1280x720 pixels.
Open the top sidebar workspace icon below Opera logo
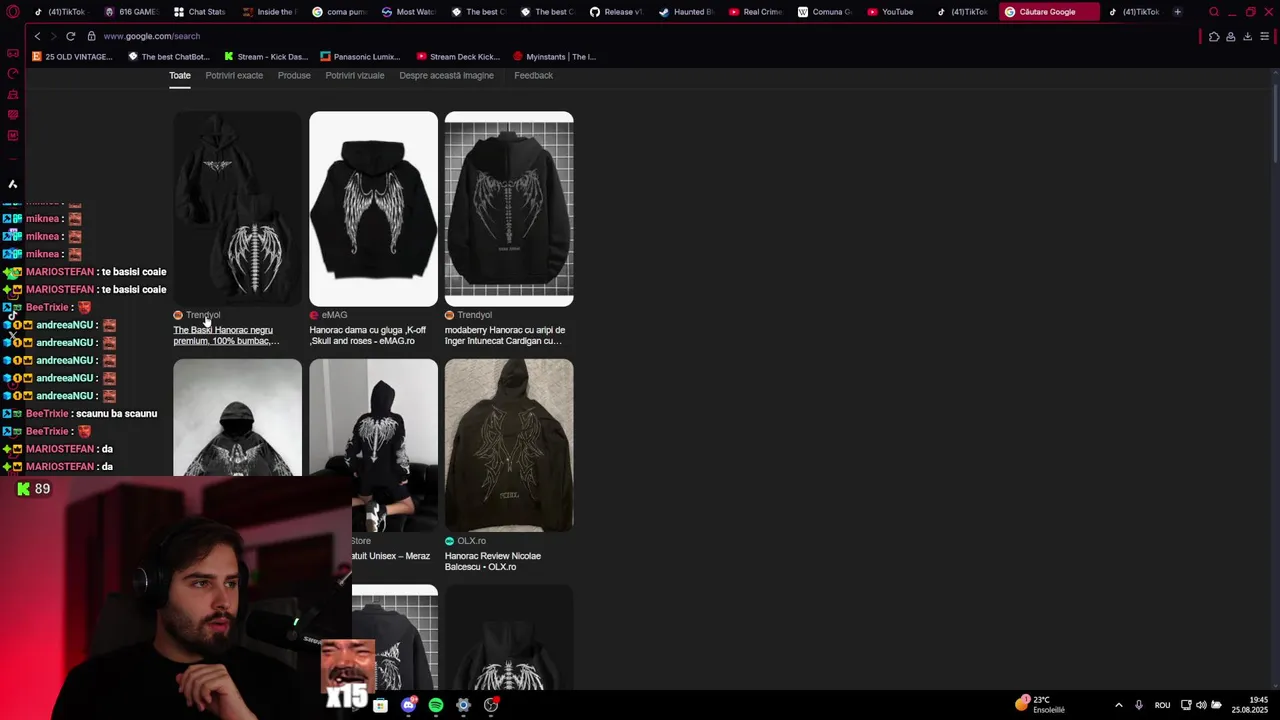tap(13, 53)
